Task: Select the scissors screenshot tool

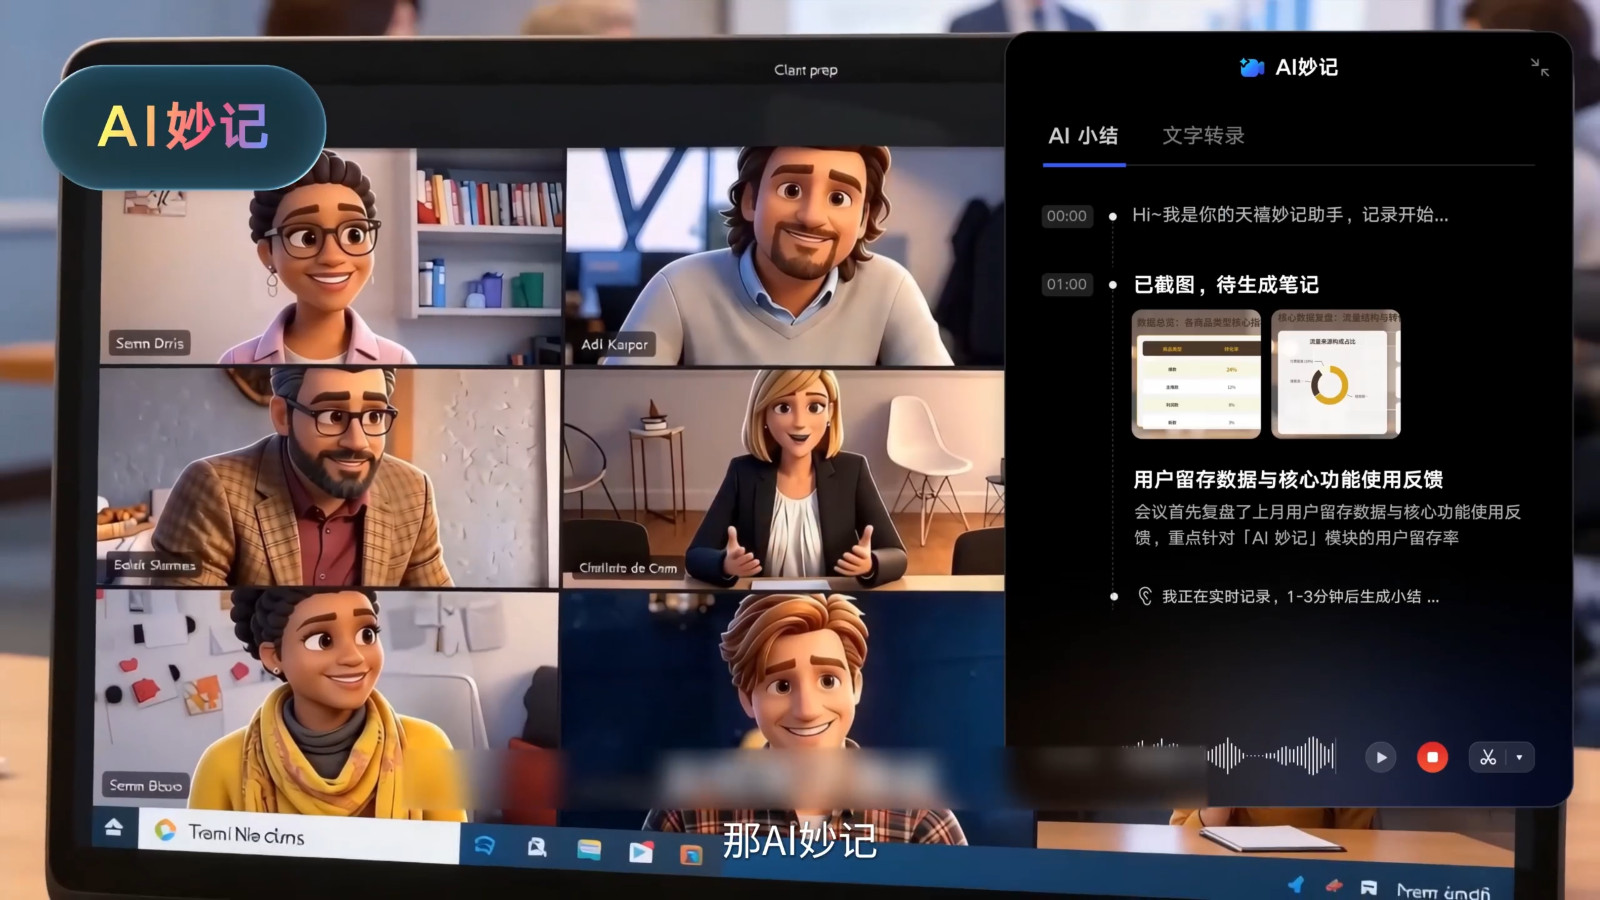Action: click(x=1488, y=758)
